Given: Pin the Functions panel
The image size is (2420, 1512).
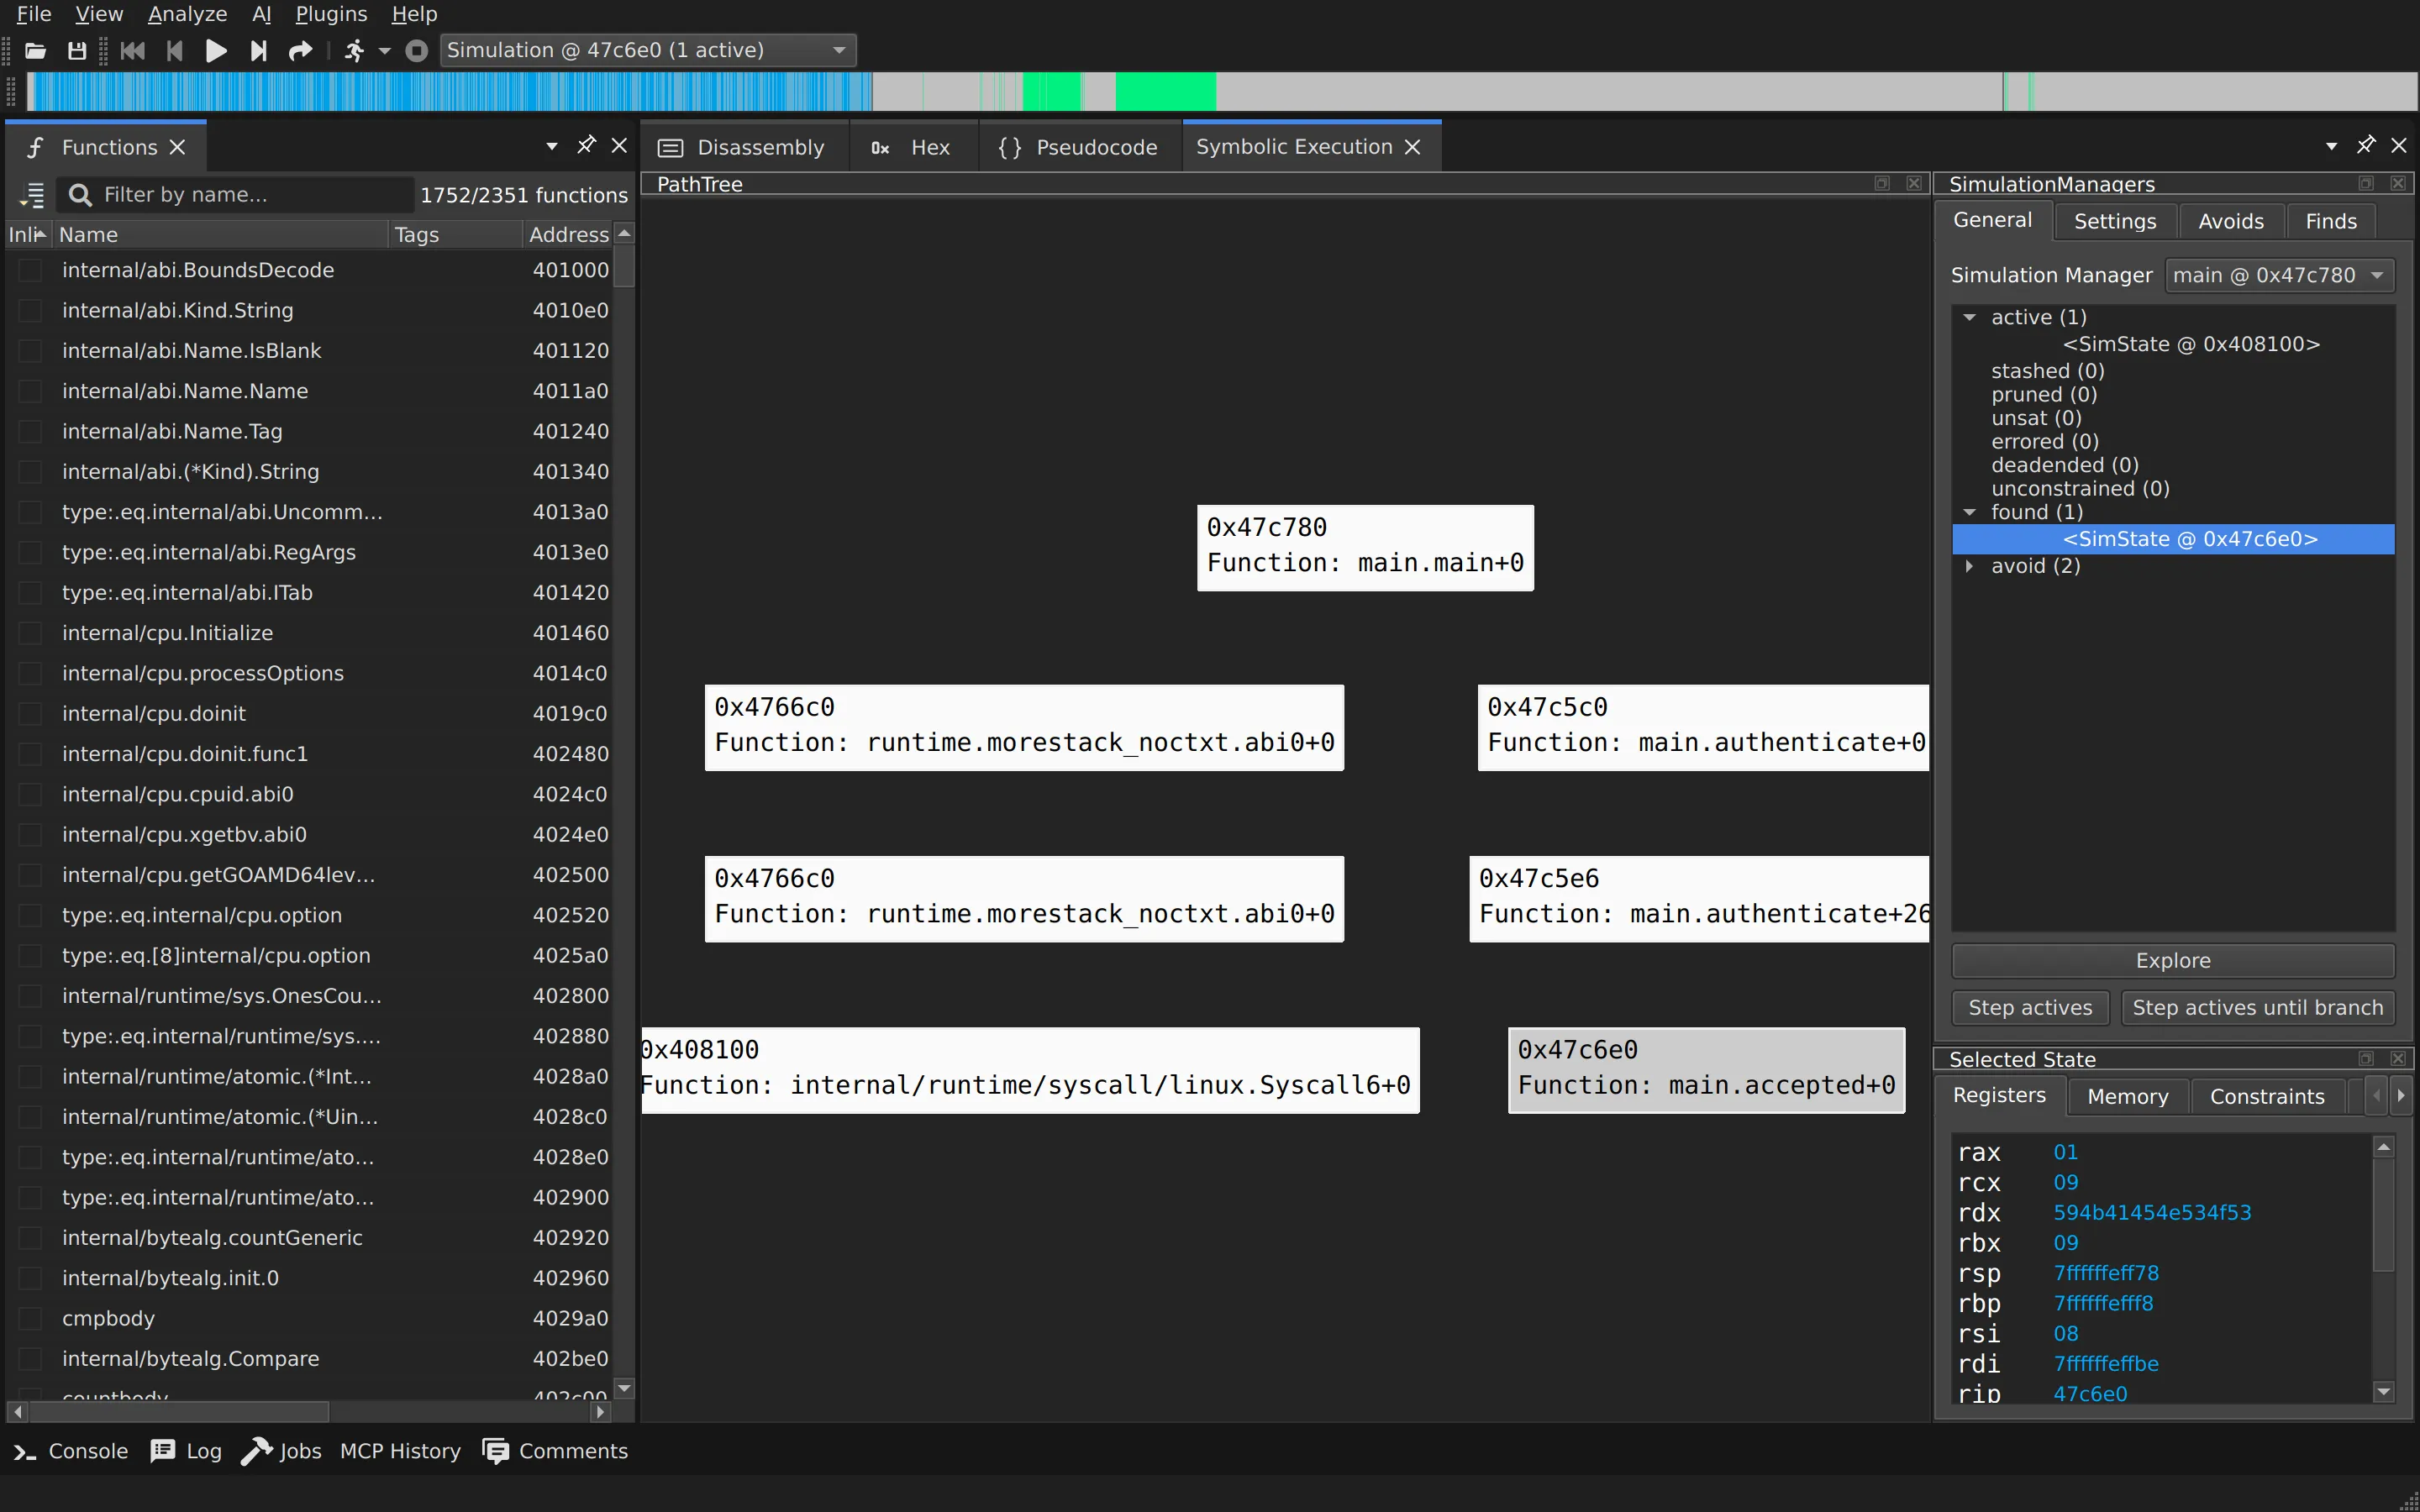Looking at the screenshot, I should 586,146.
